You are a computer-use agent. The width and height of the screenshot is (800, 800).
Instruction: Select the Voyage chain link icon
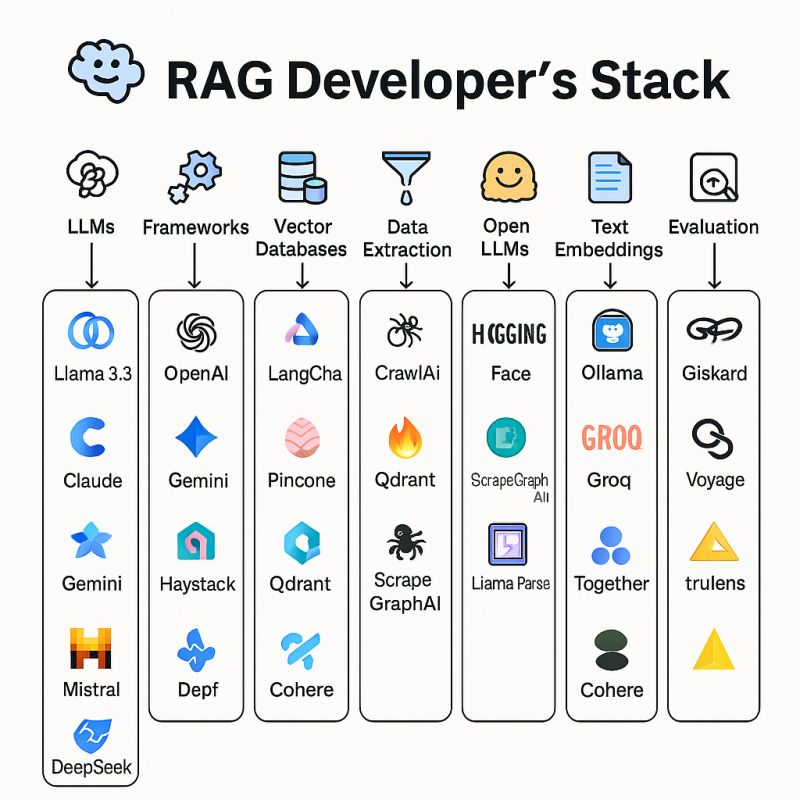pos(712,438)
